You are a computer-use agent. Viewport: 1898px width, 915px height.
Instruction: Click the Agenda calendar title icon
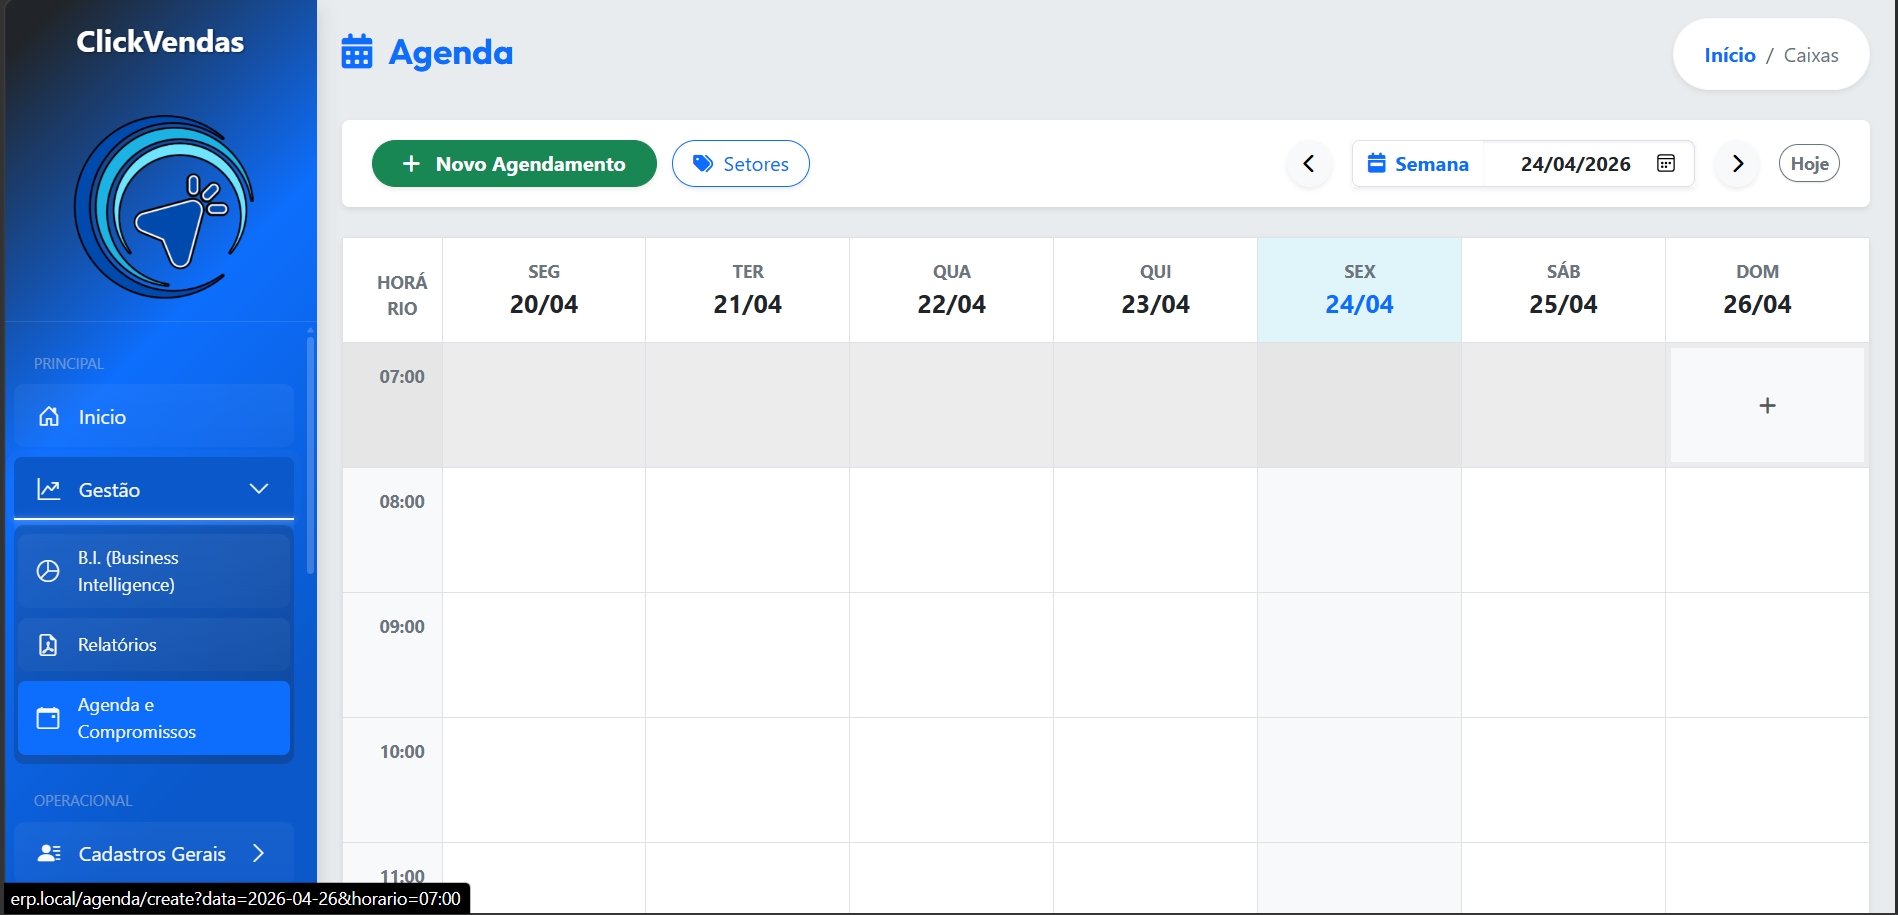(357, 52)
